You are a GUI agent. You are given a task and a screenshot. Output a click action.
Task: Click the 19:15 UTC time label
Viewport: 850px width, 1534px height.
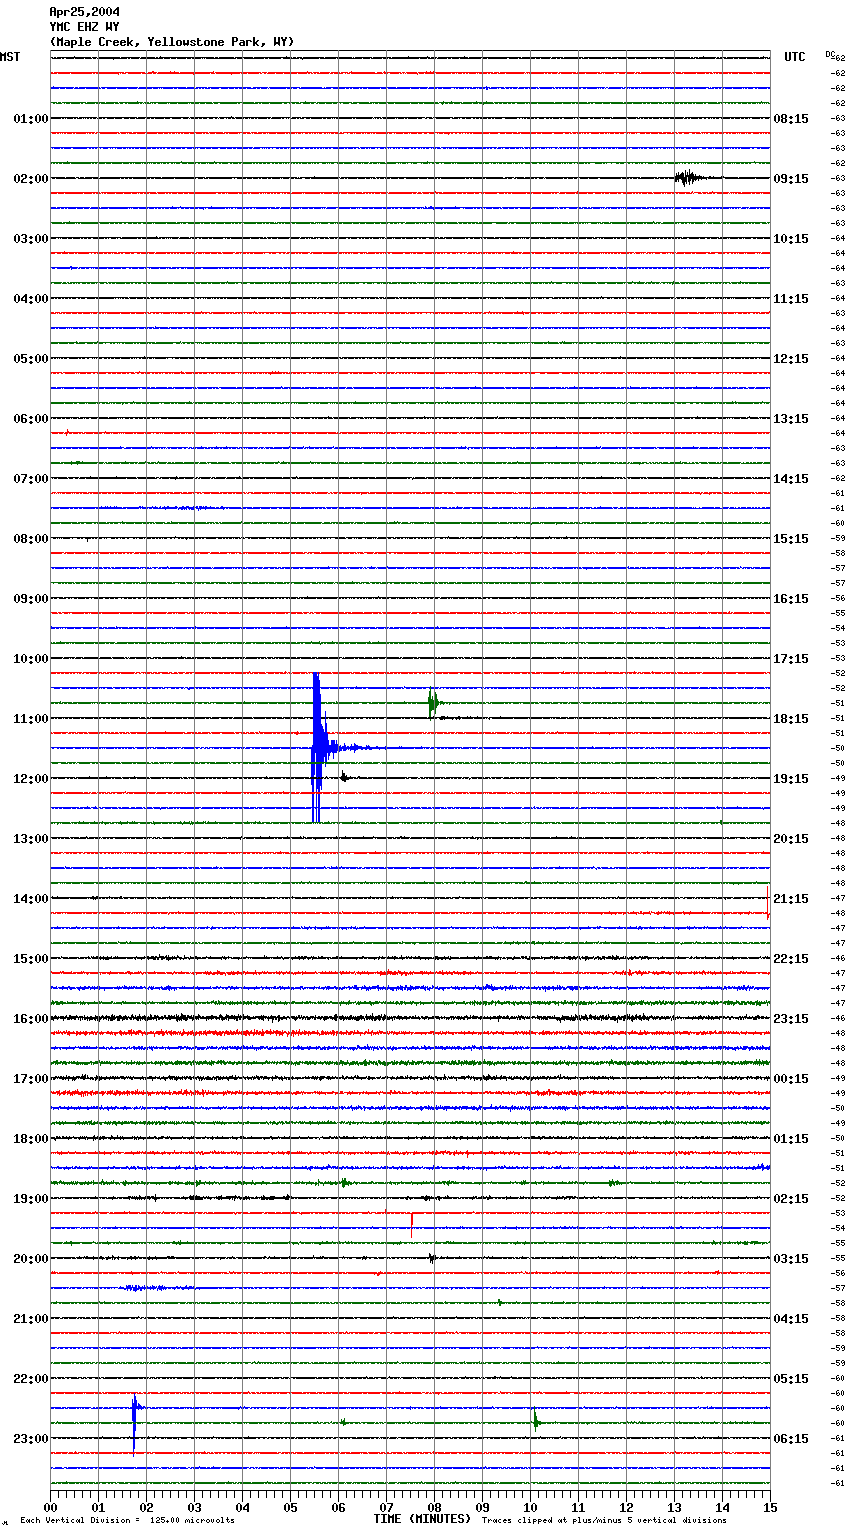pyautogui.click(x=791, y=779)
